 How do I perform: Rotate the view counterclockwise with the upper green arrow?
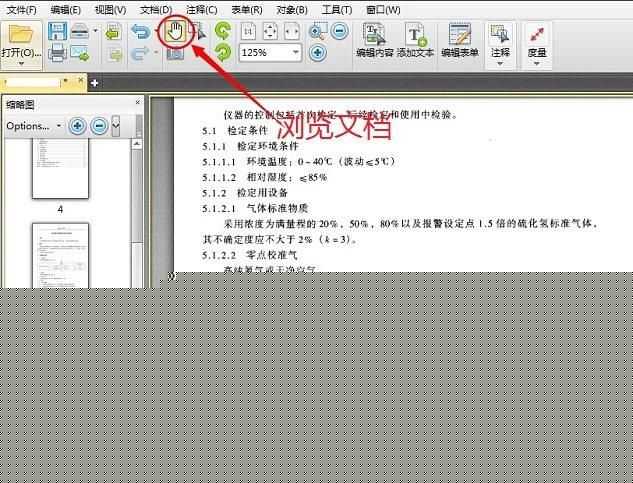pos(223,31)
